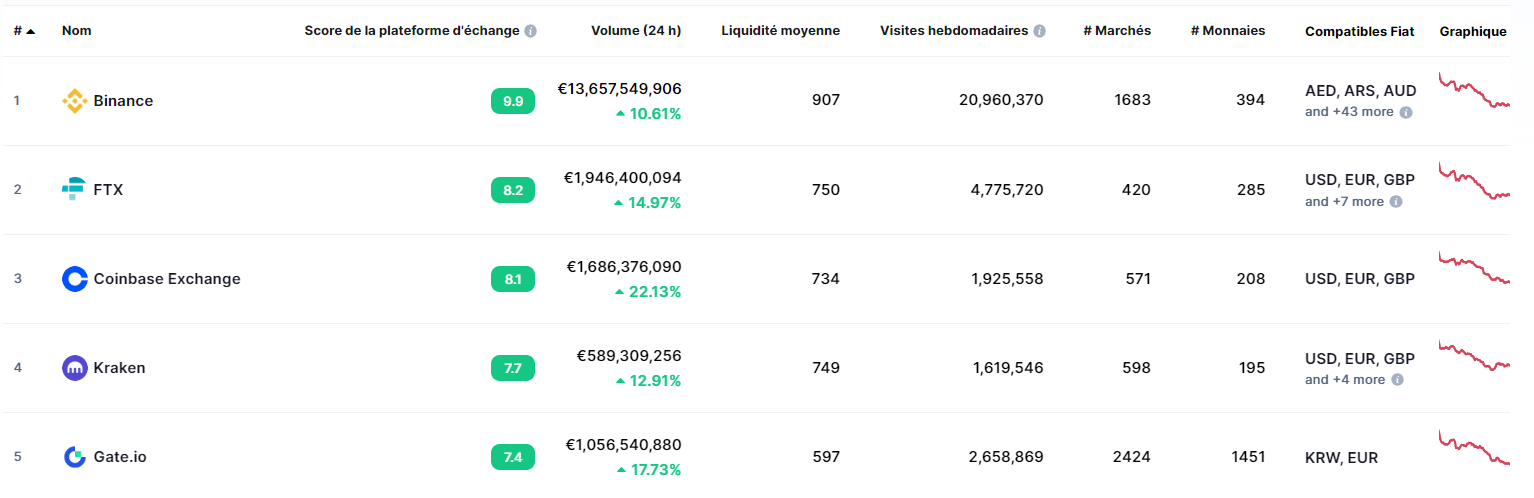Sort by Liquidité moyenne column
Image resolution: width=1534 pixels, height=498 pixels.
click(781, 31)
